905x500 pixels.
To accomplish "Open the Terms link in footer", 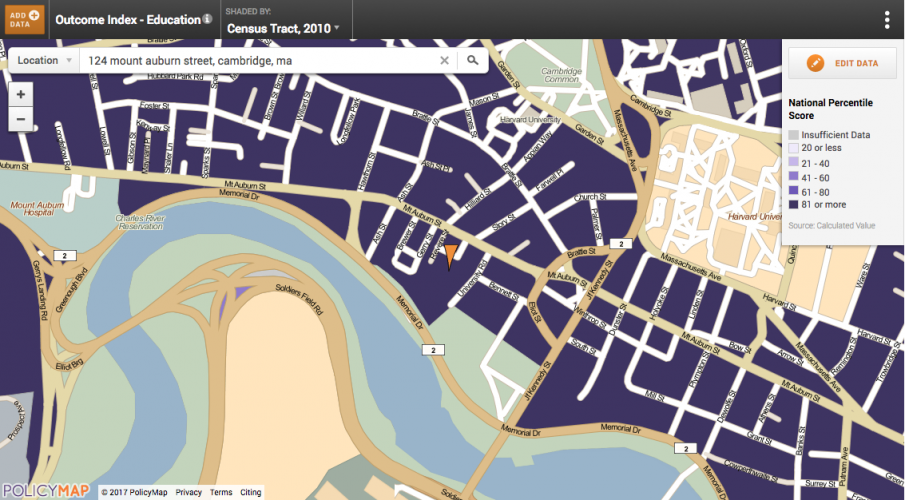I will coord(221,492).
